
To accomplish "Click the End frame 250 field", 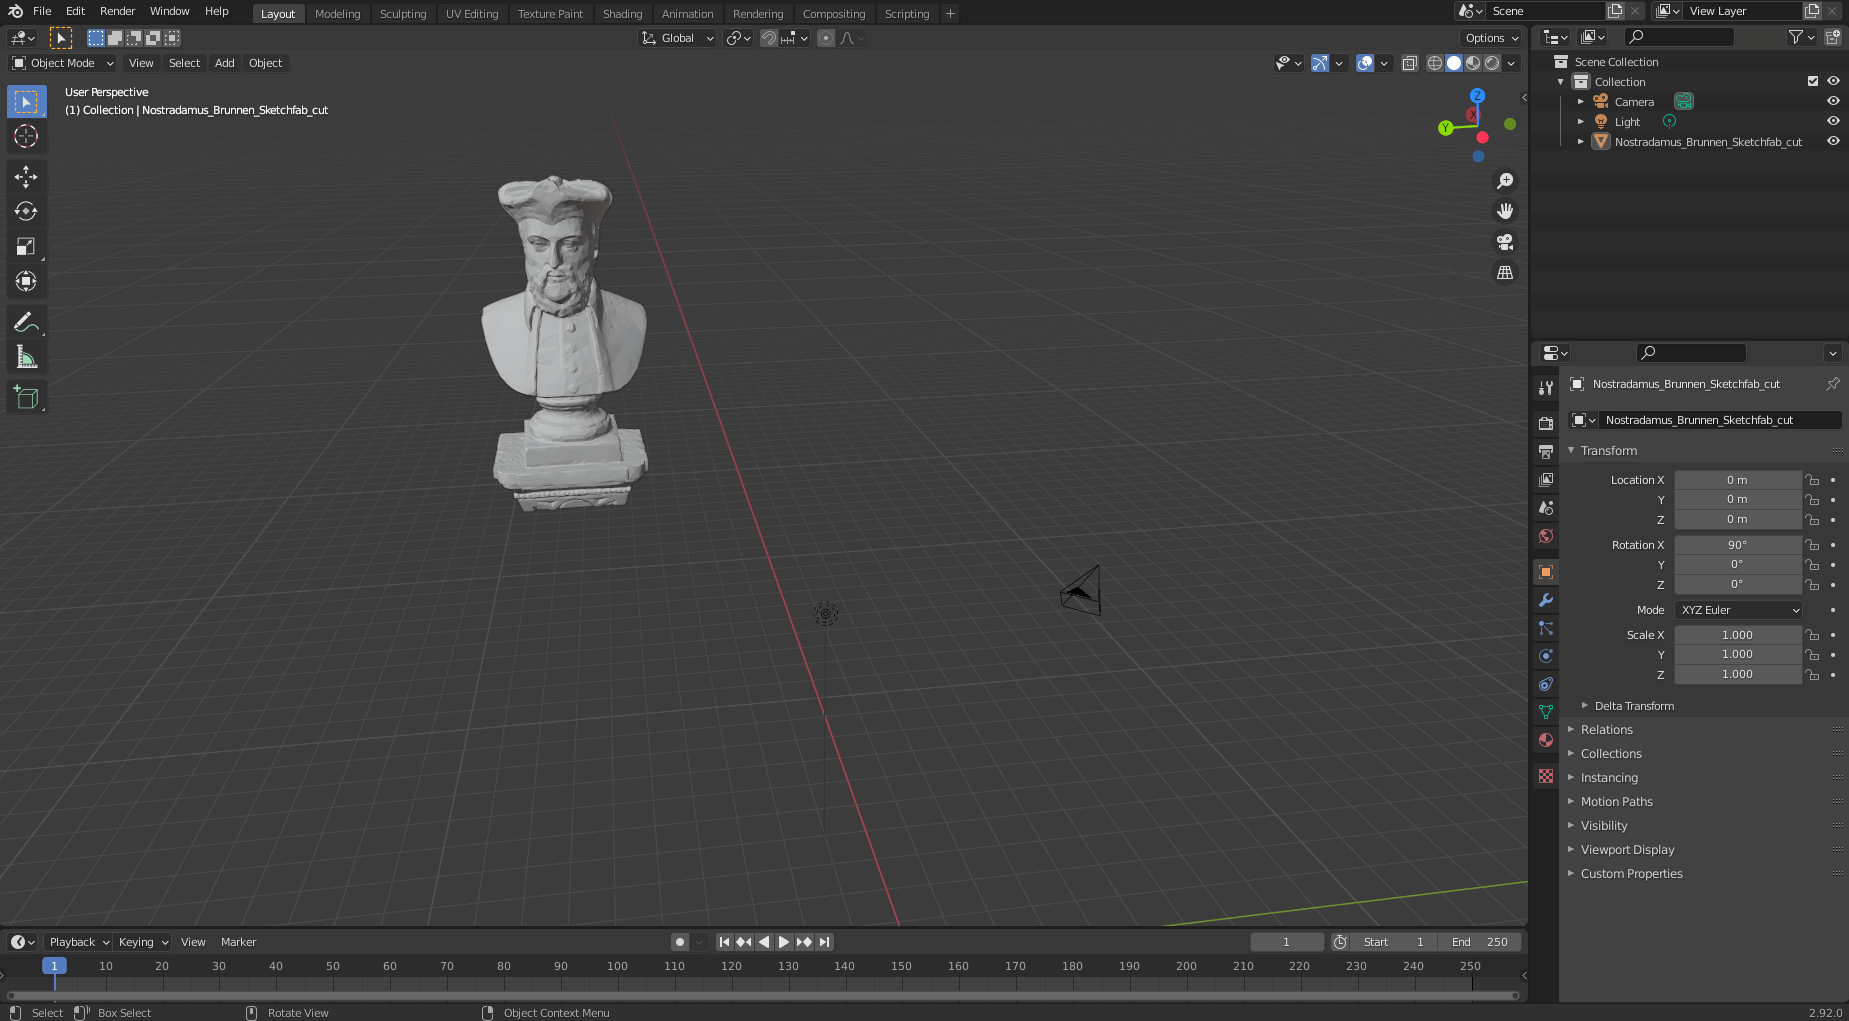I will (x=1480, y=942).
